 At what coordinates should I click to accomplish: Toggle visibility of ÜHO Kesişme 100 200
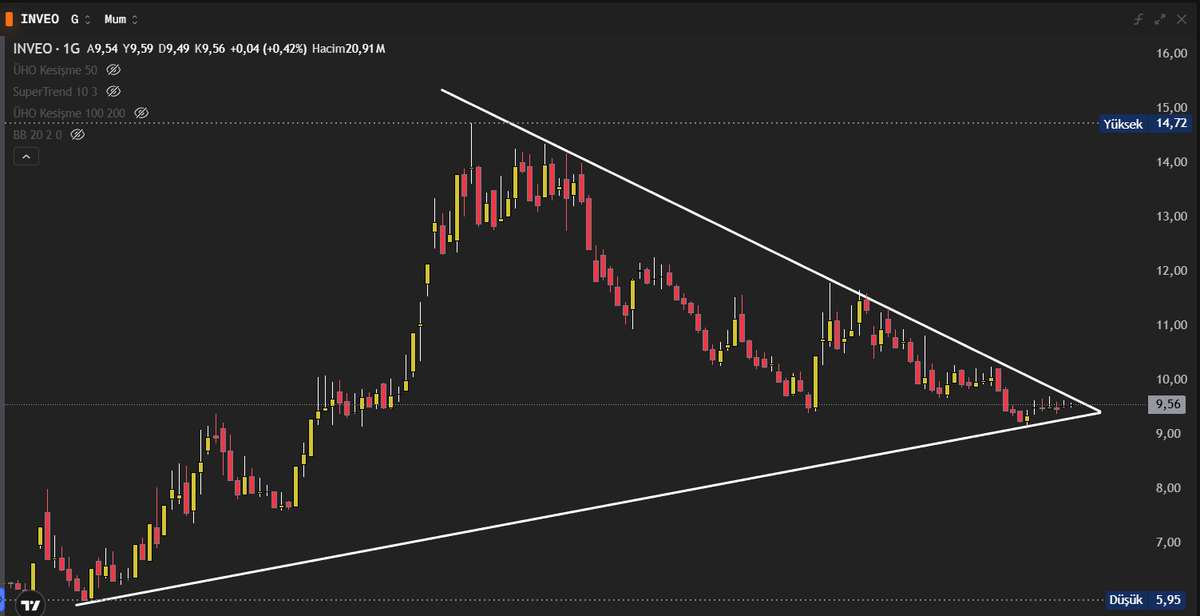pos(141,113)
